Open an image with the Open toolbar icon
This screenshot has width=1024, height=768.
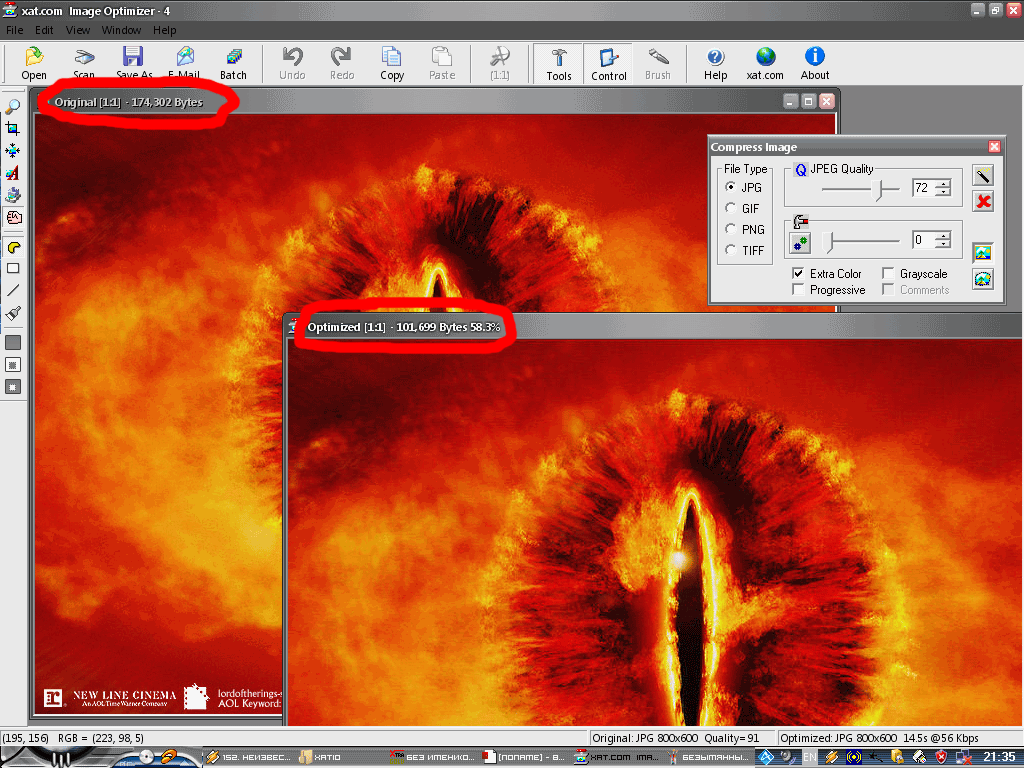coord(34,63)
